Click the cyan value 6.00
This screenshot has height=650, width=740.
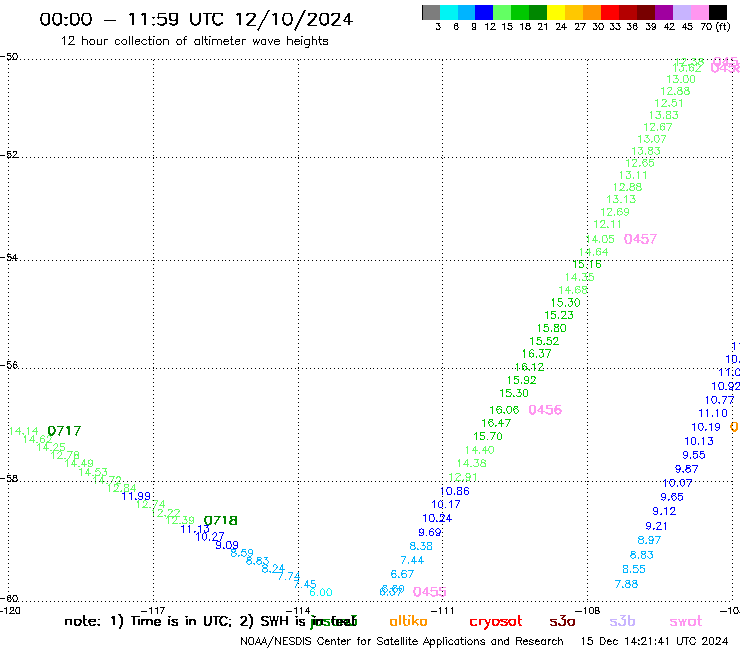pos(321,592)
